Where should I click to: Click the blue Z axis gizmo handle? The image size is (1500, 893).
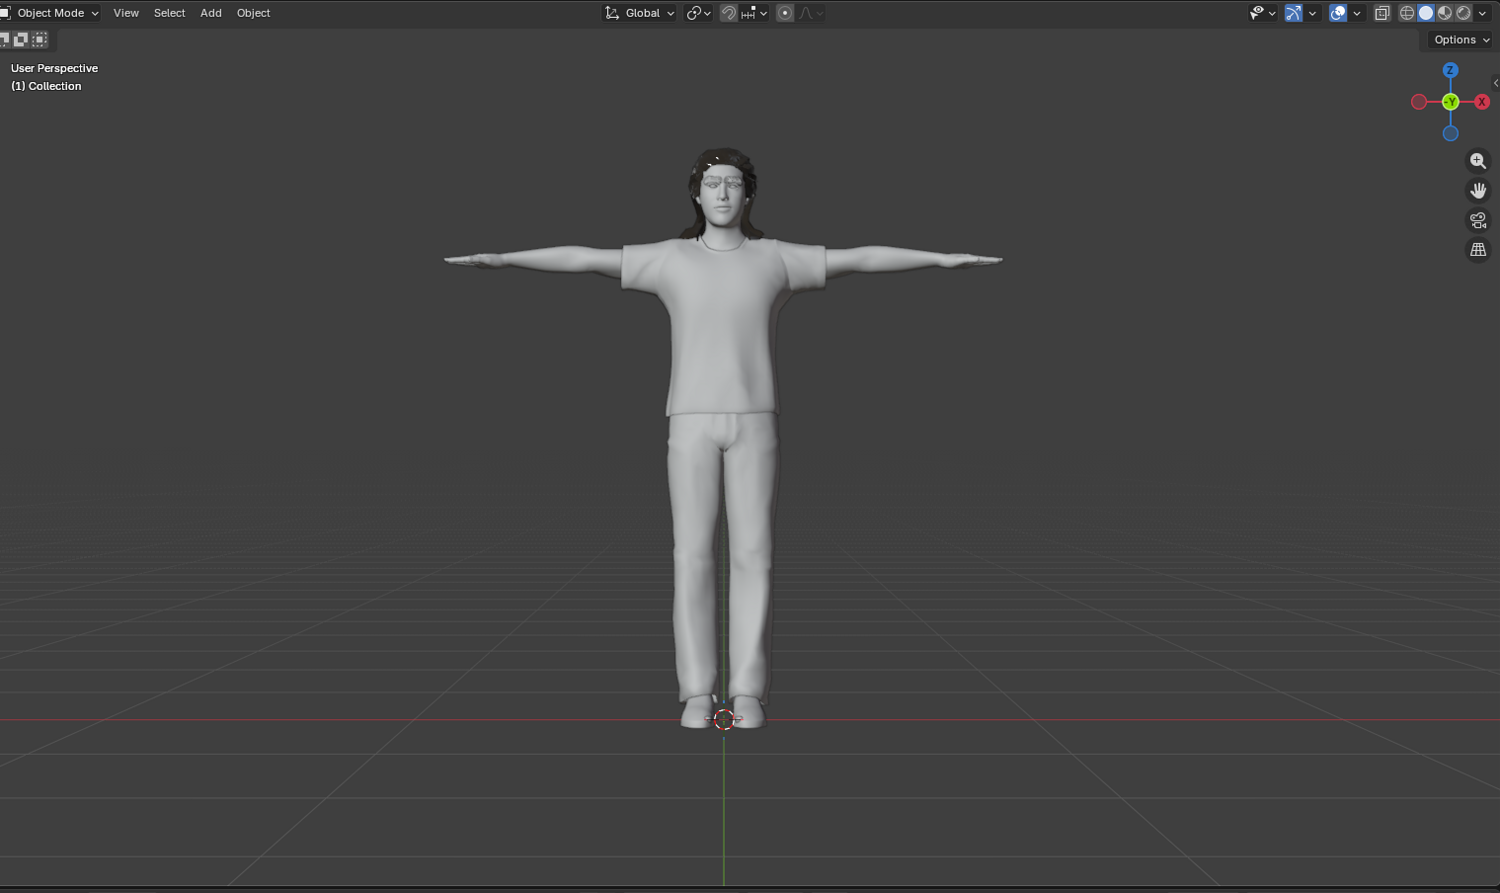[1450, 70]
